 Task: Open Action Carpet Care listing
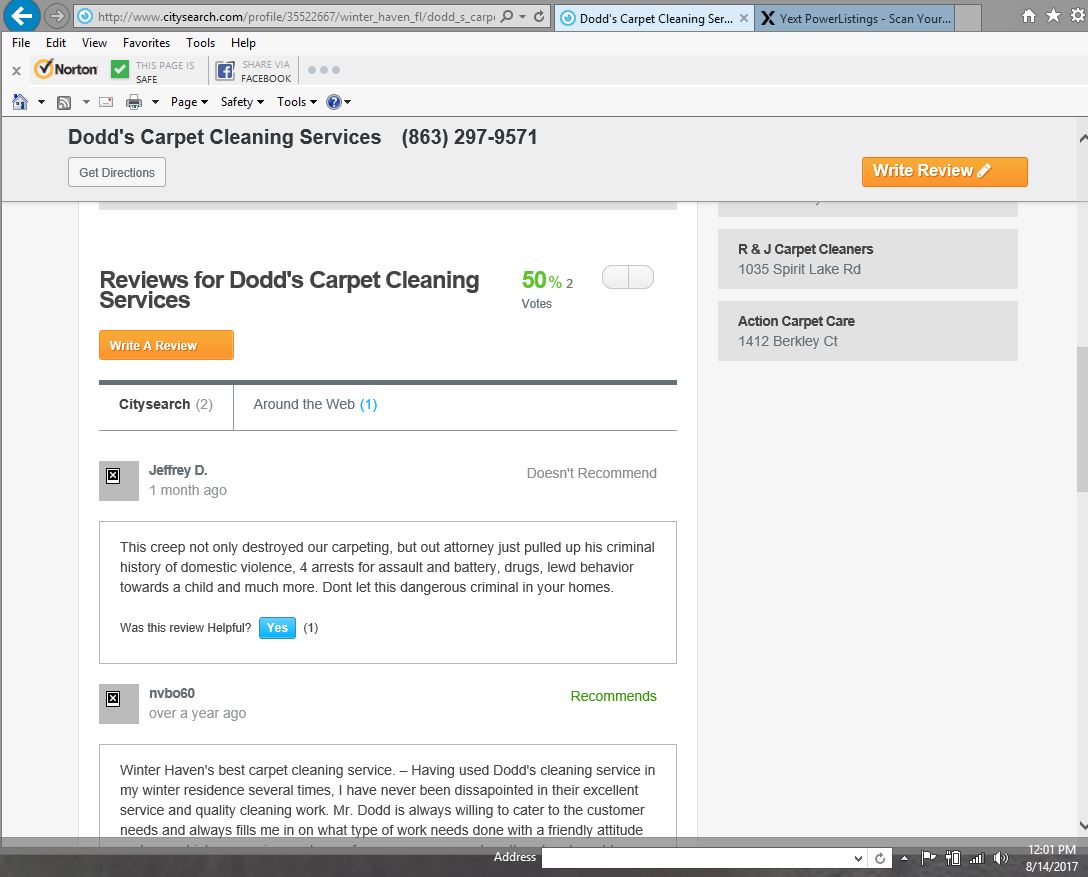tap(867, 331)
